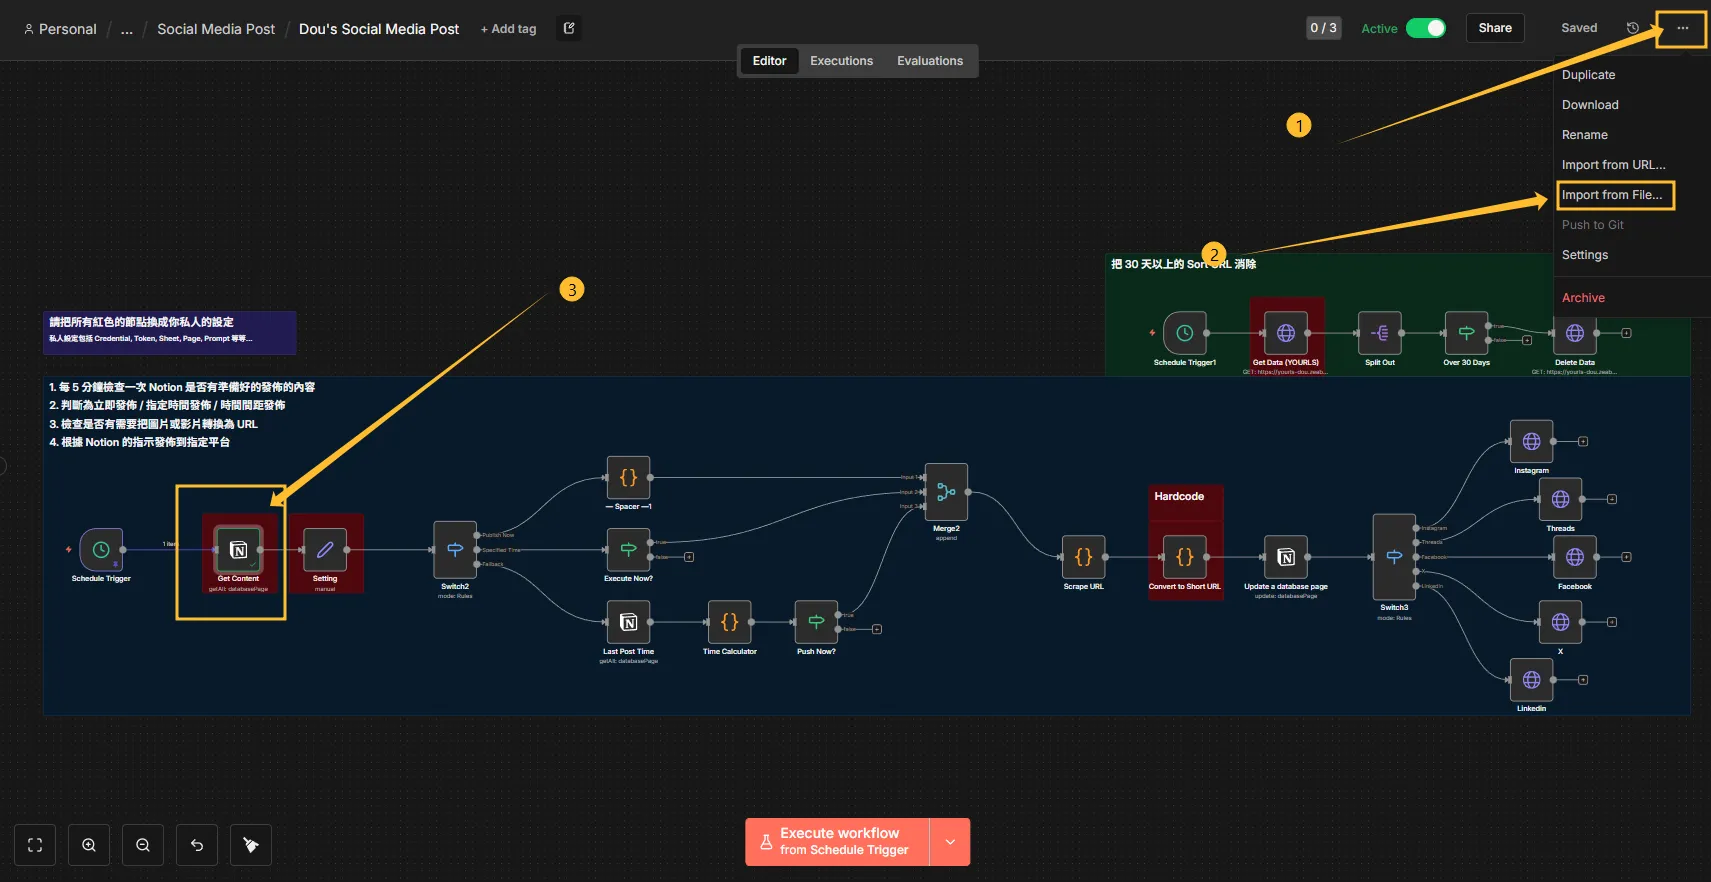
Task: Open the workflow history icon
Action: coord(1632,28)
